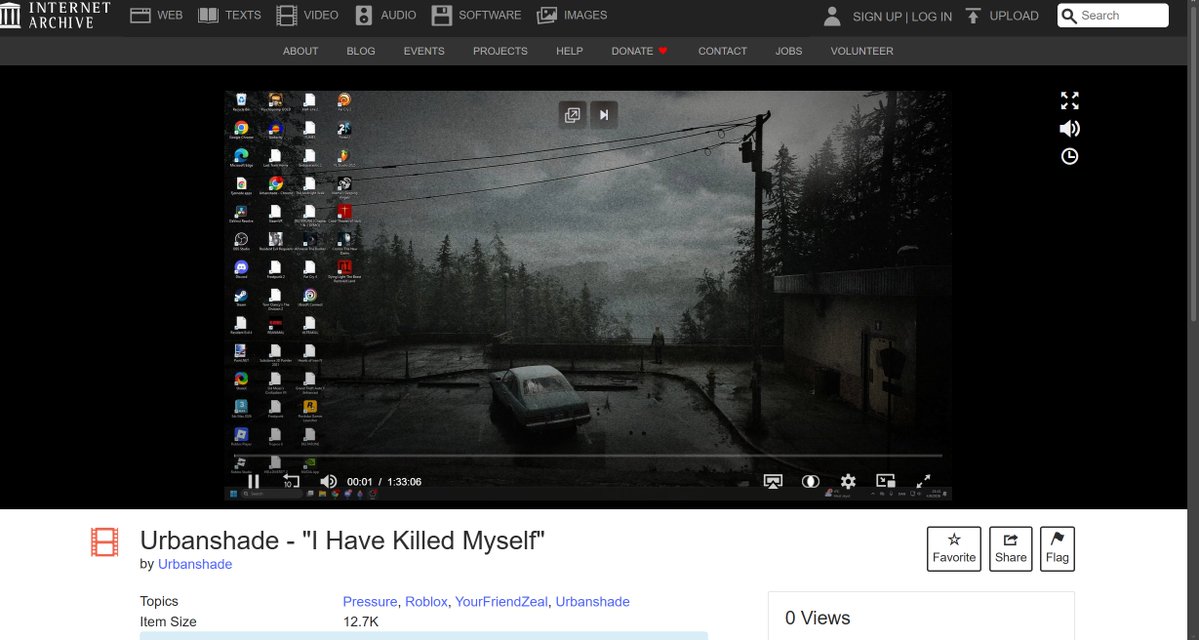Open the Upload page
1199x640 pixels.
point(1002,15)
